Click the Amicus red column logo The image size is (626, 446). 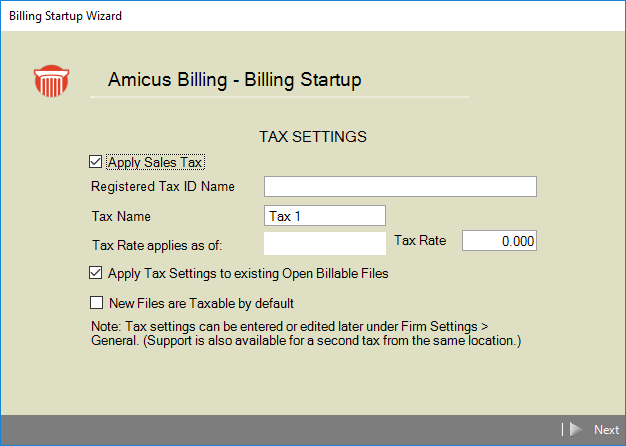tap(52, 81)
